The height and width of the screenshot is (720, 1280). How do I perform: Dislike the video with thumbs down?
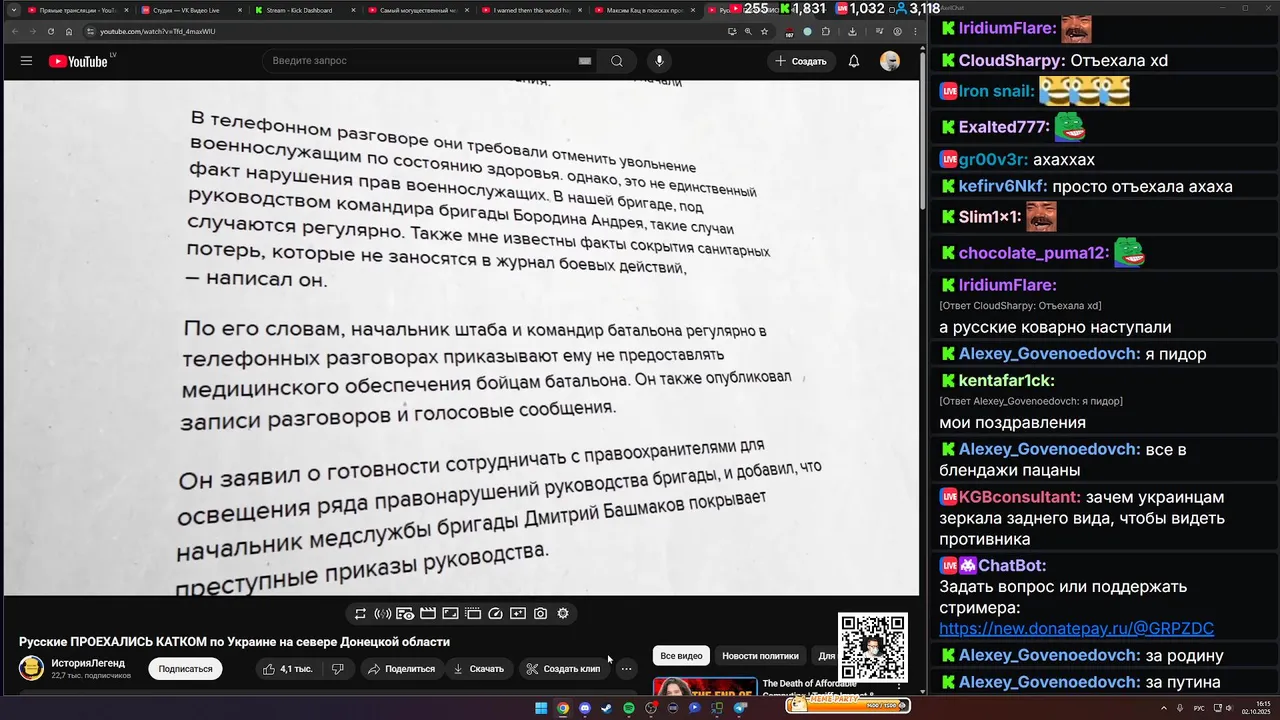pos(338,669)
